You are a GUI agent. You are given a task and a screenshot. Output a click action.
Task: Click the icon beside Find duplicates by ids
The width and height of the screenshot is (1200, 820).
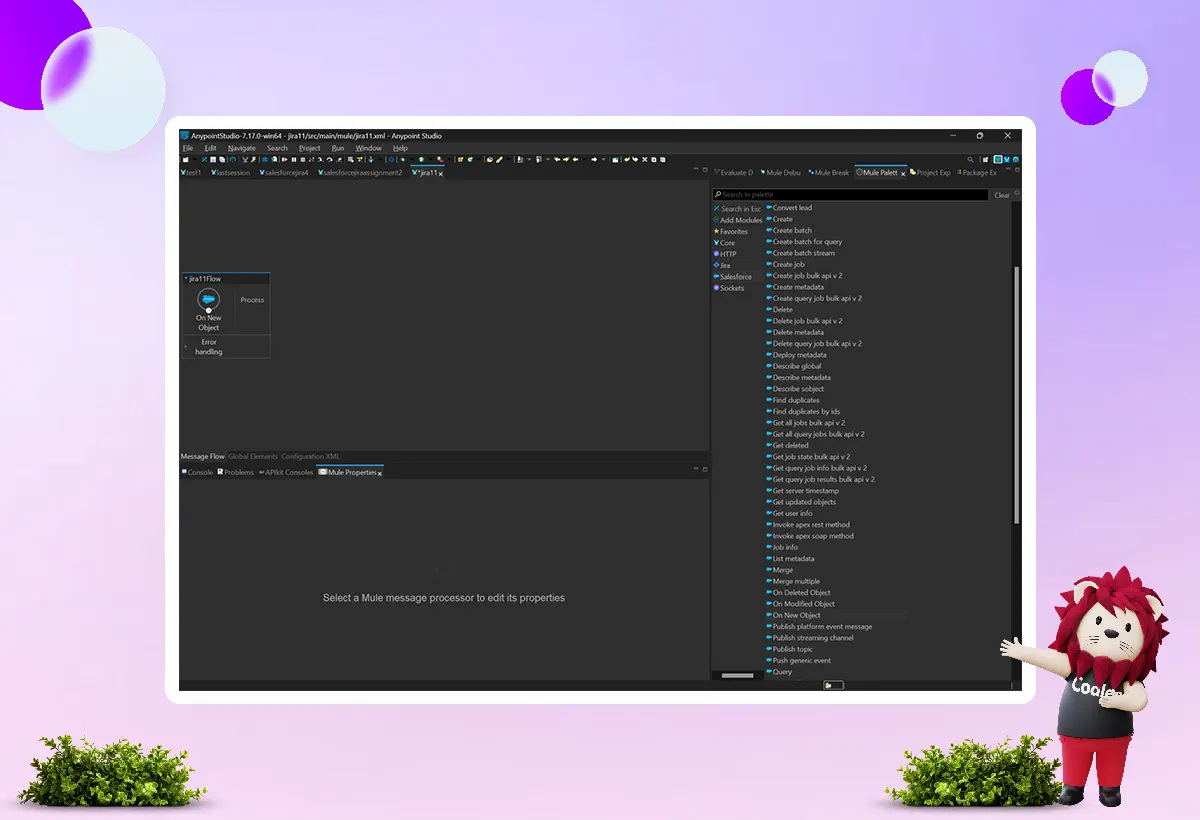coord(769,412)
